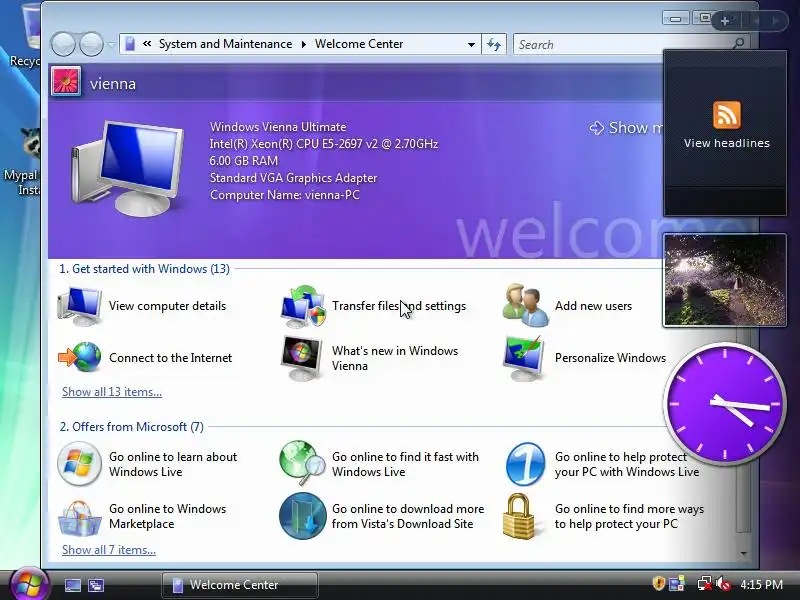The width and height of the screenshot is (800, 600).
Task: Open Transfer files and settings icon
Action: pyautogui.click(x=303, y=306)
